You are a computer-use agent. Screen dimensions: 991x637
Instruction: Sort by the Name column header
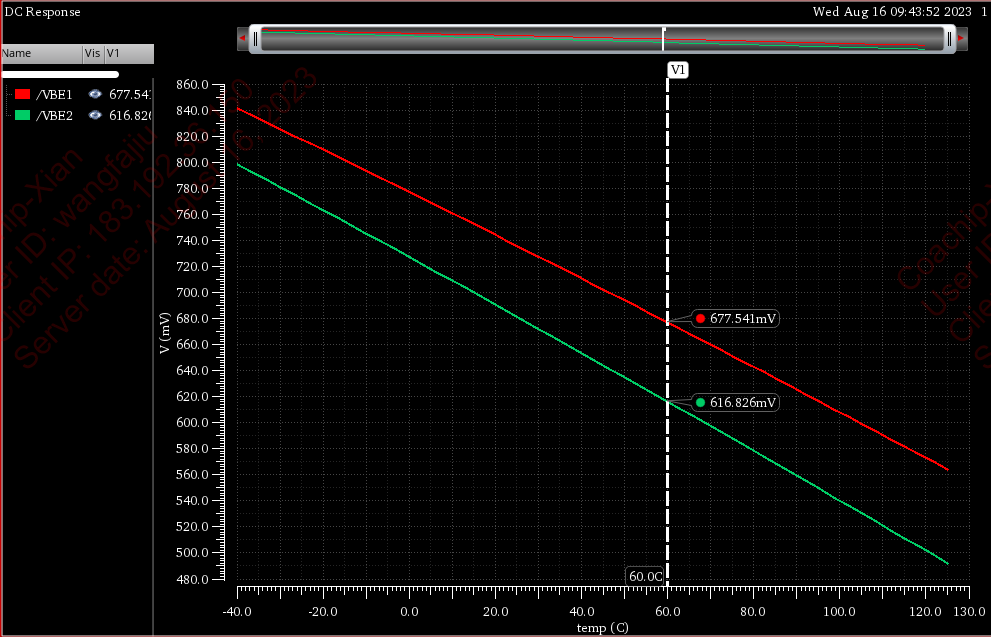click(x=40, y=53)
